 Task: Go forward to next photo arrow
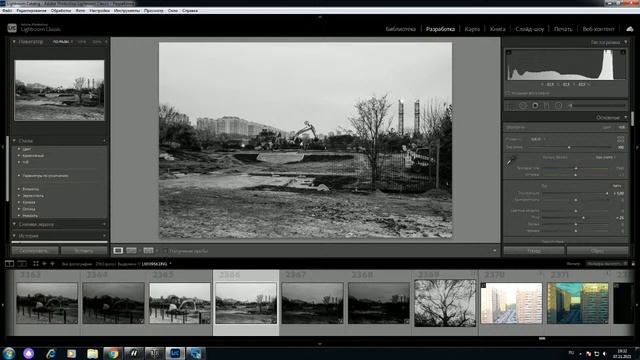(52, 264)
